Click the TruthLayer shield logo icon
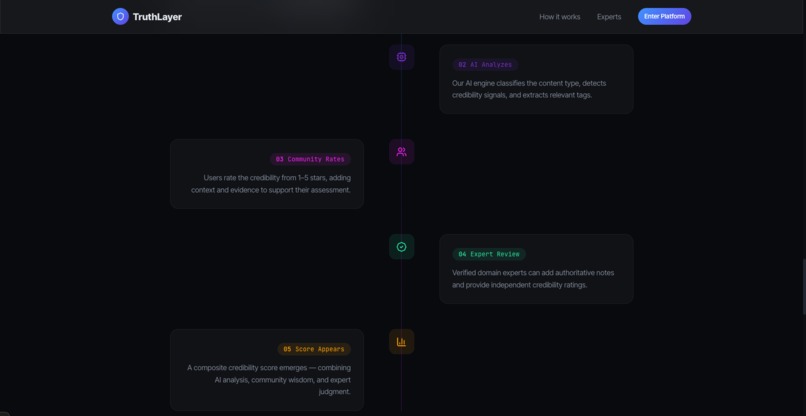 click(120, 16)
